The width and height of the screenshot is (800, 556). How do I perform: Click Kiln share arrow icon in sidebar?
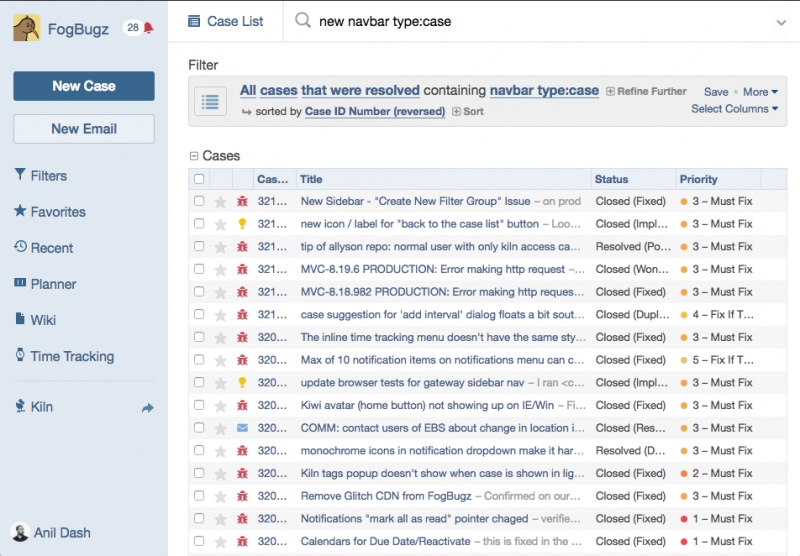coord(147,408)
